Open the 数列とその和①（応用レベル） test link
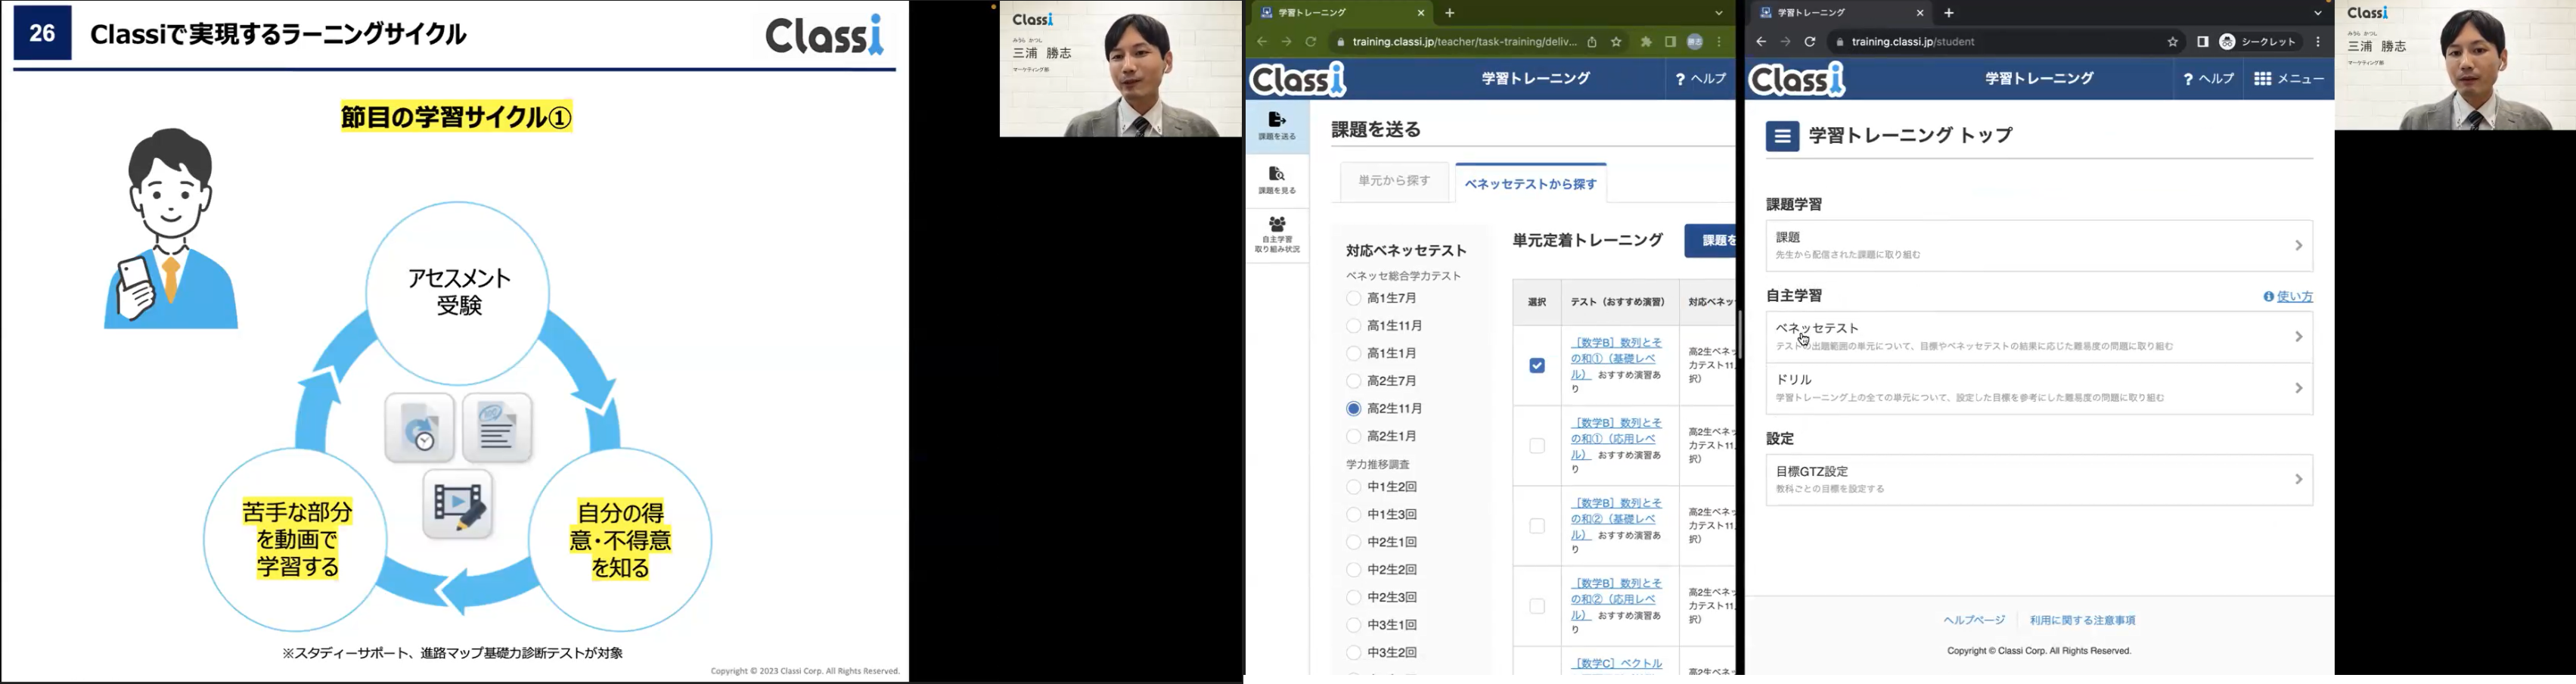 tap(1616, 439)
